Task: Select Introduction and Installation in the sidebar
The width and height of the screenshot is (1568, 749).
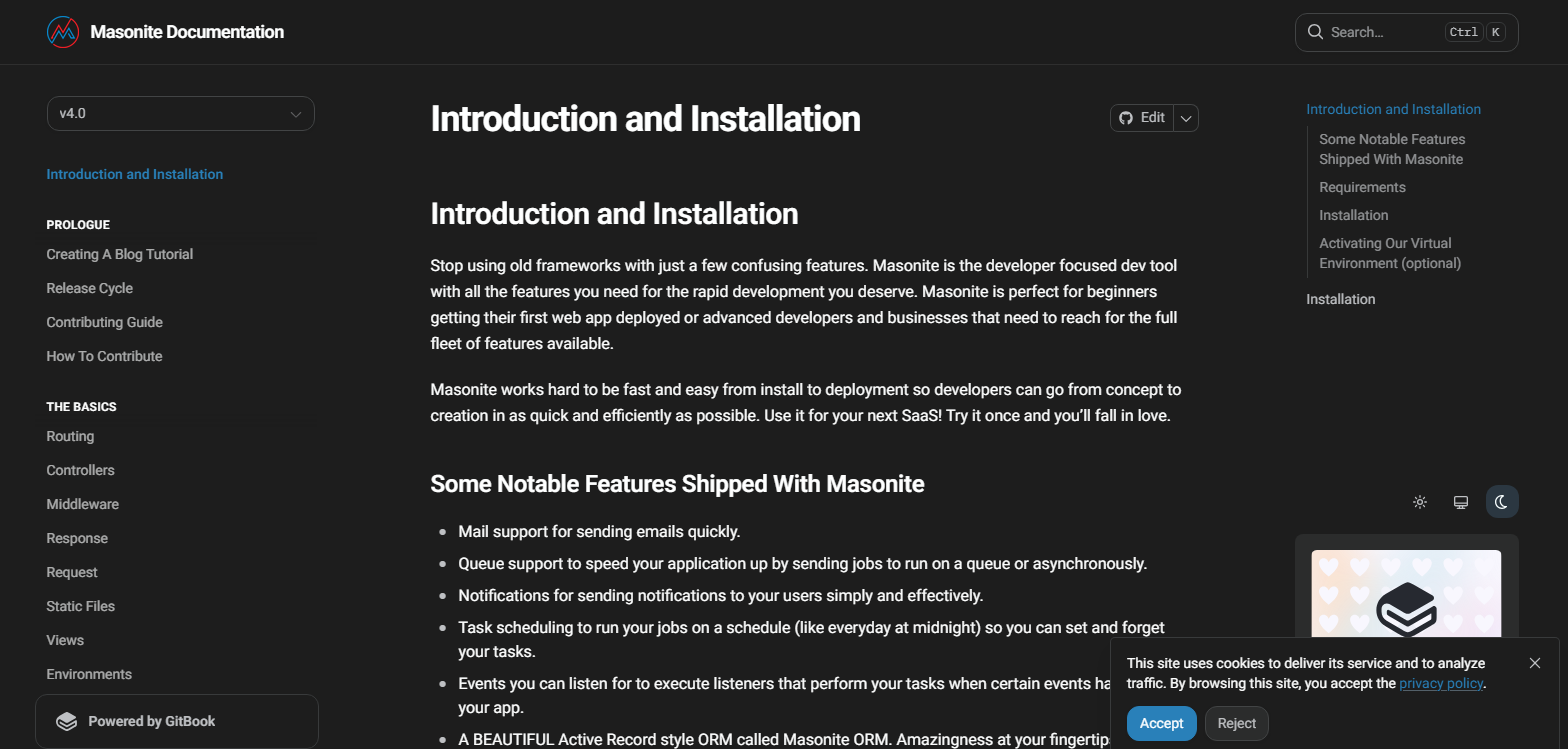Action: tap(134, 173)
